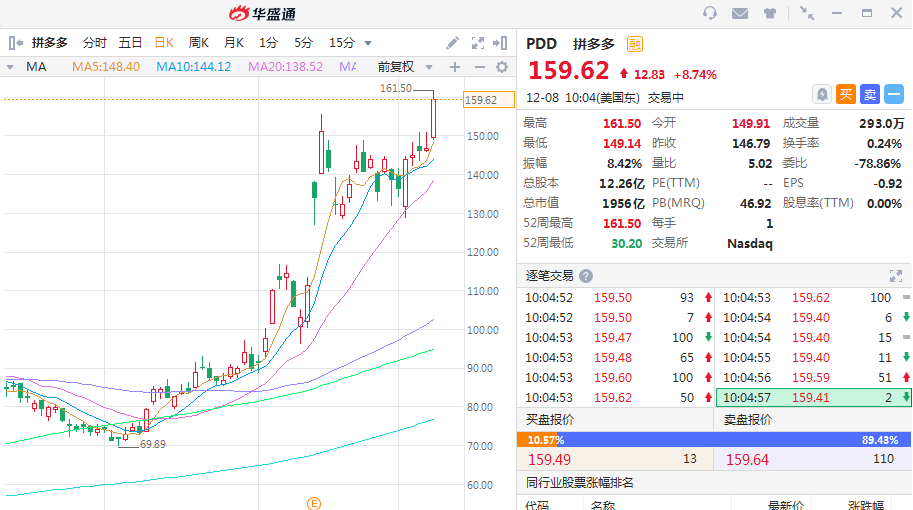
Task: Collapse window with shrink arrows icon
Action: point(806,13)
